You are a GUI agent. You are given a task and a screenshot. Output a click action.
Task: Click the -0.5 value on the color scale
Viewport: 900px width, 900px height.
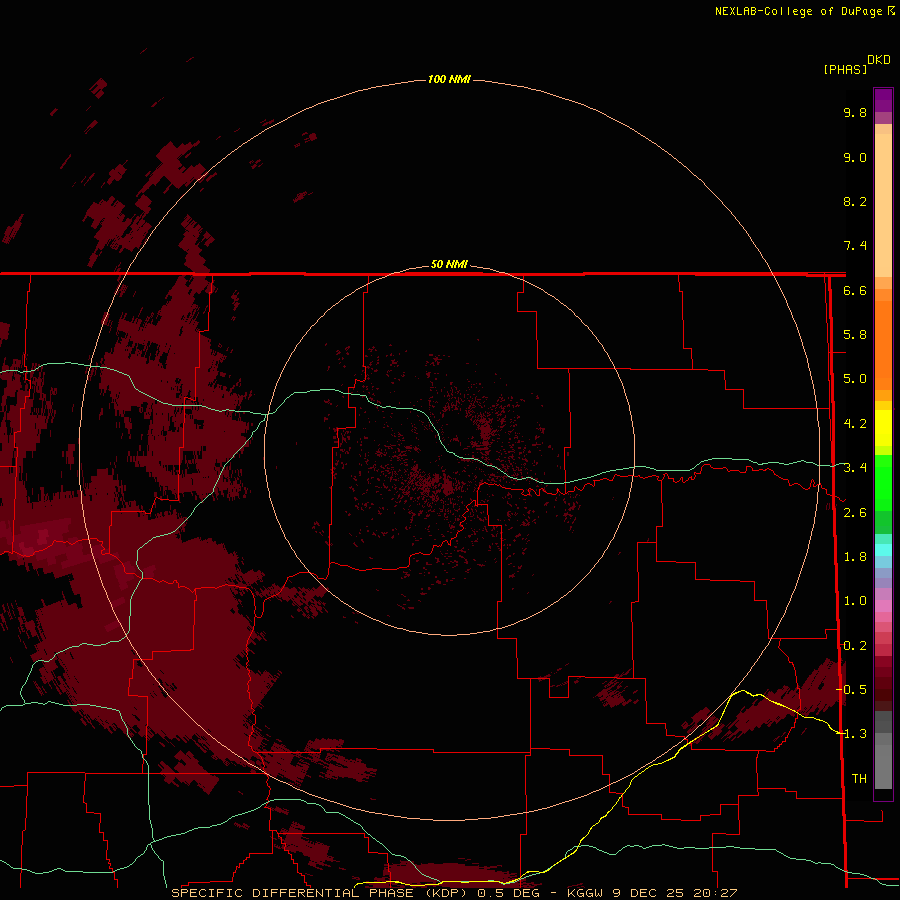coord(852,690)
